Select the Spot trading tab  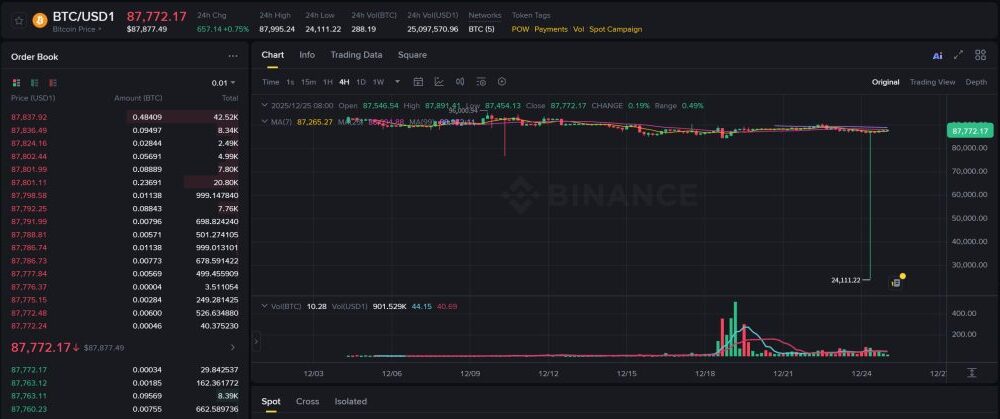click(x=270, y=401)
